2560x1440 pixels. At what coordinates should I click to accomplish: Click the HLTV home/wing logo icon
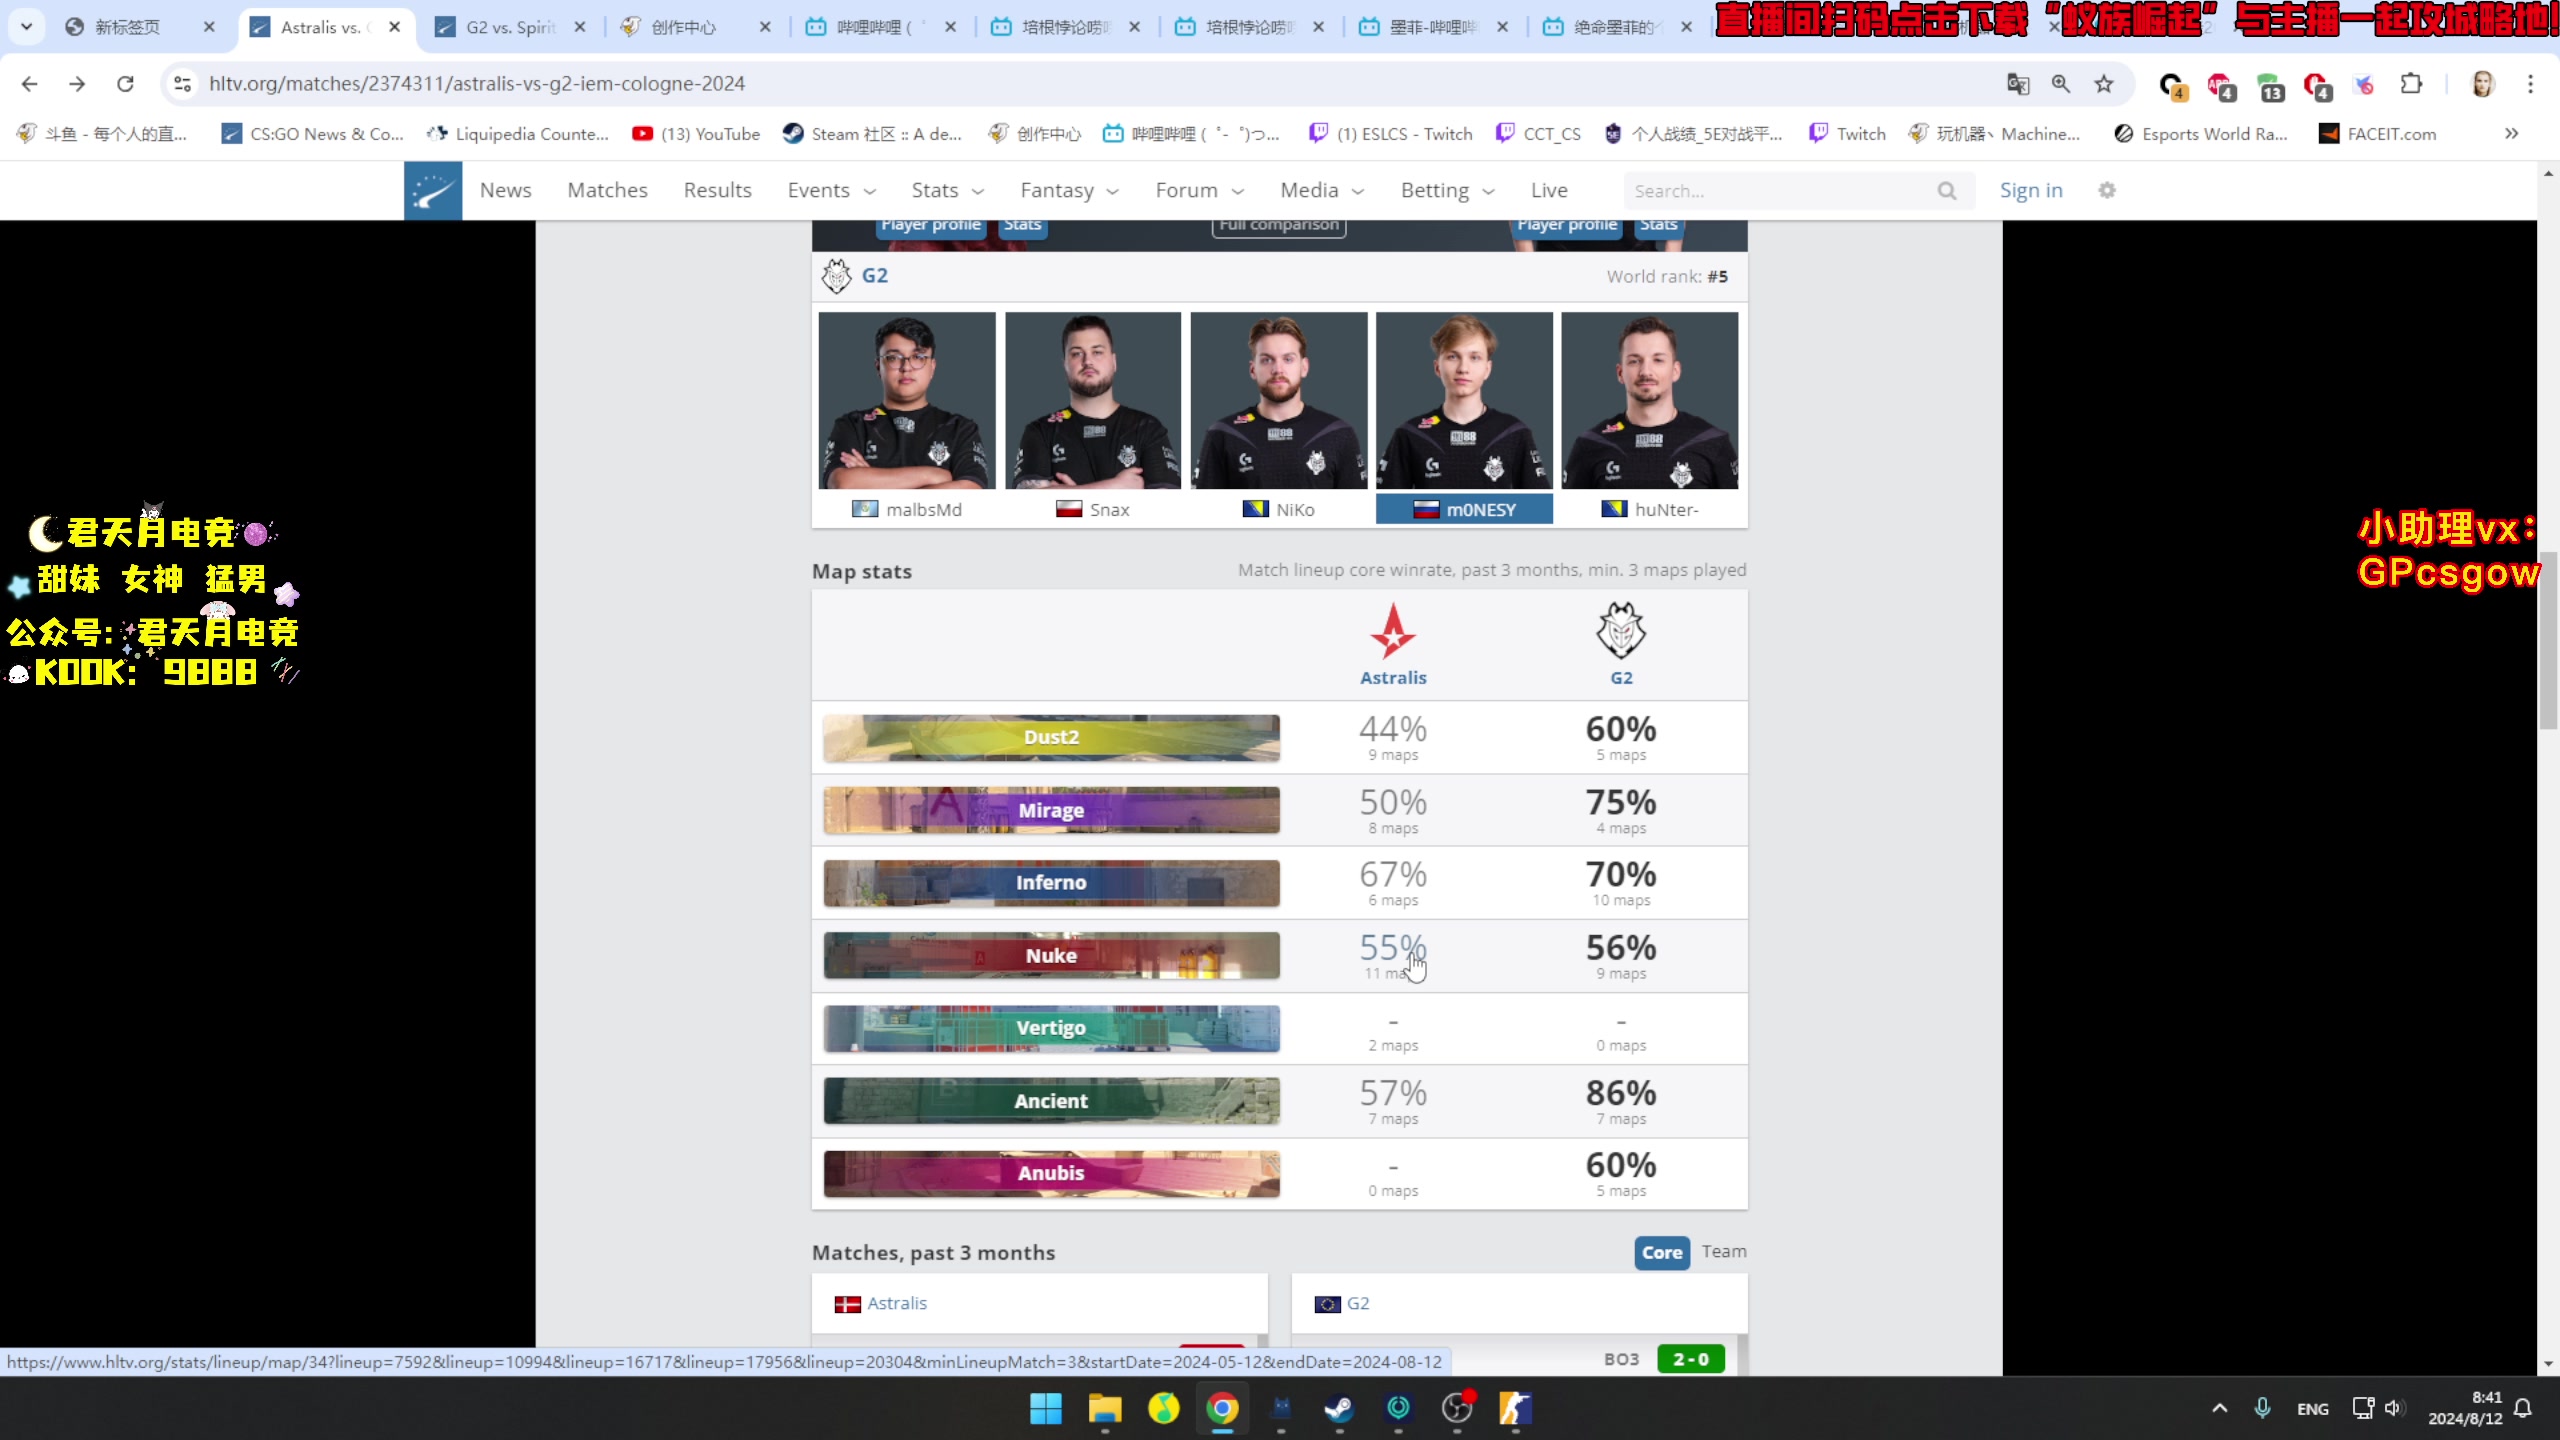click(433, 188)
